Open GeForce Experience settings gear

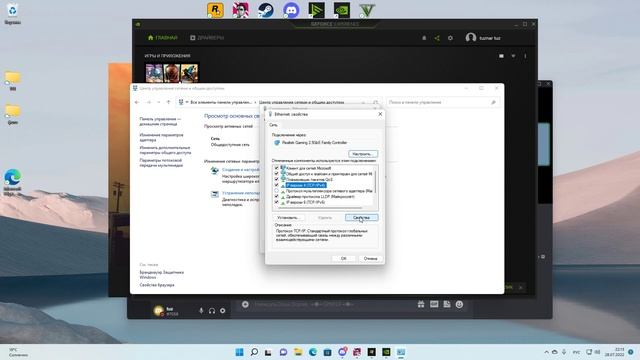[450, 38]
